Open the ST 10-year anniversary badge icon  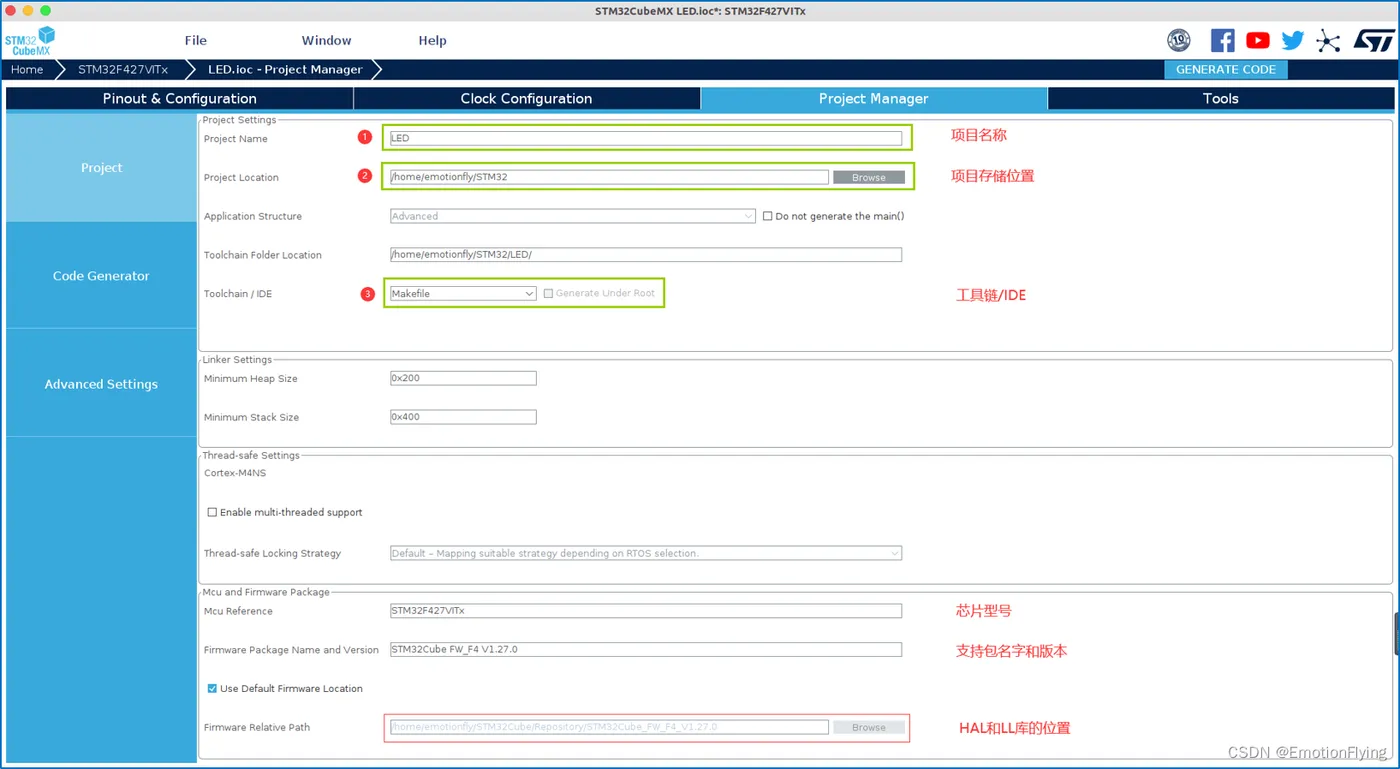1179,40
